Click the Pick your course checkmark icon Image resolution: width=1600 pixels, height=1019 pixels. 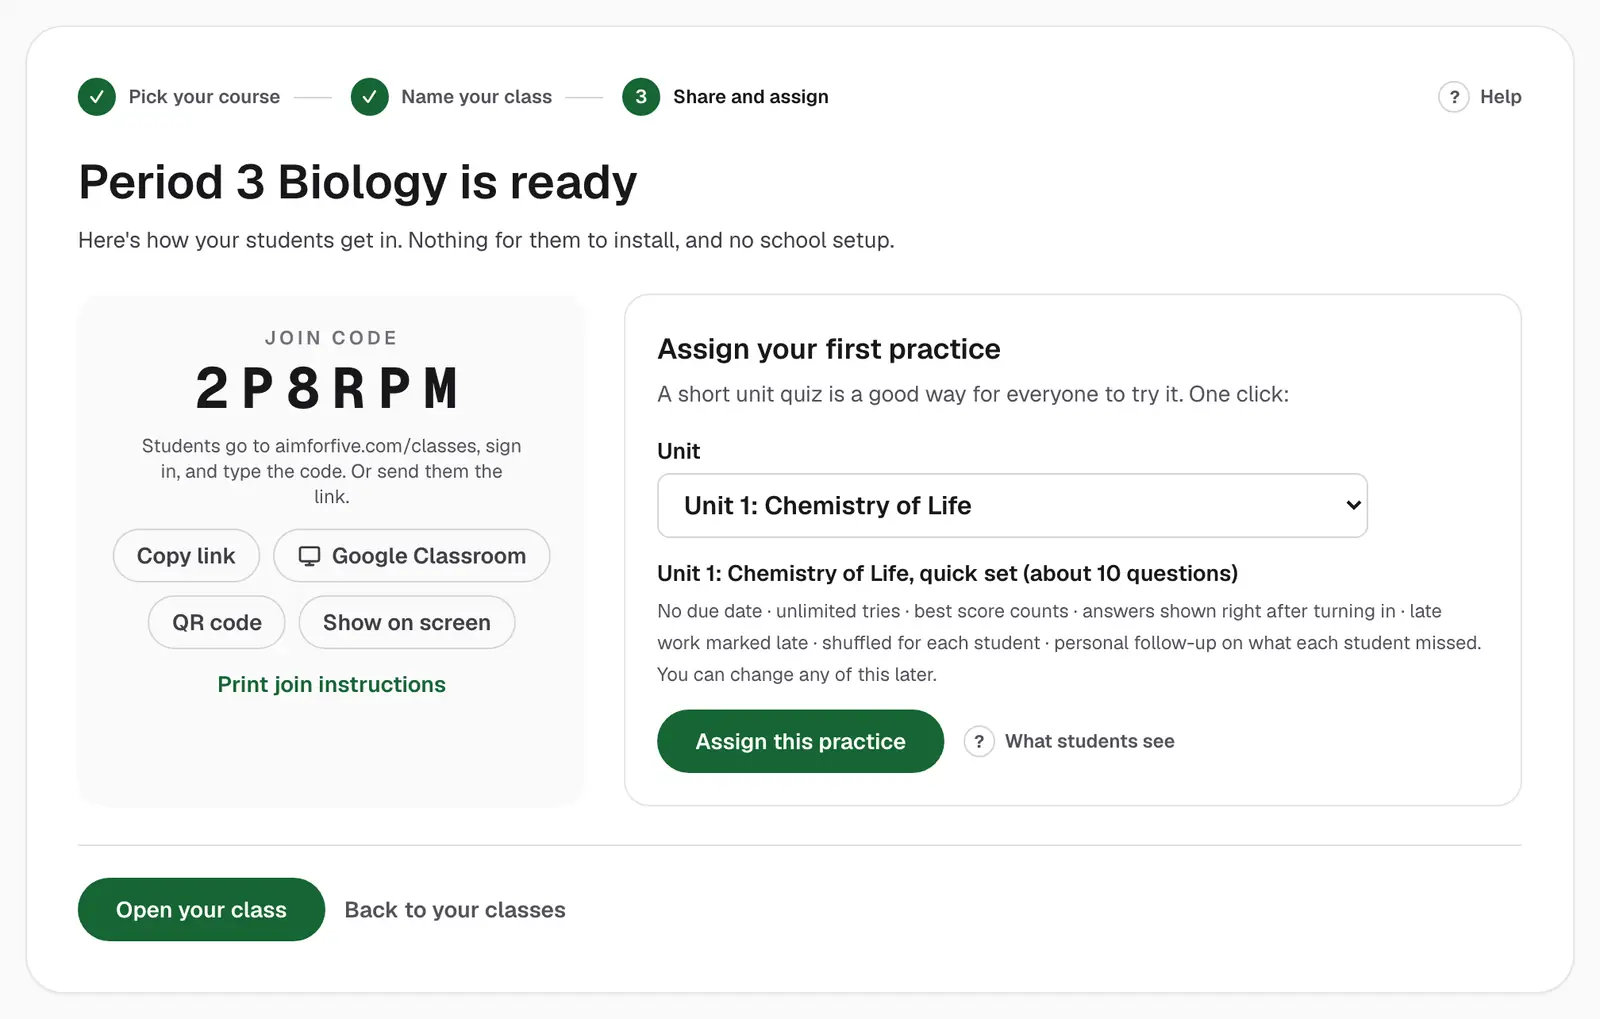pos(97,97)
